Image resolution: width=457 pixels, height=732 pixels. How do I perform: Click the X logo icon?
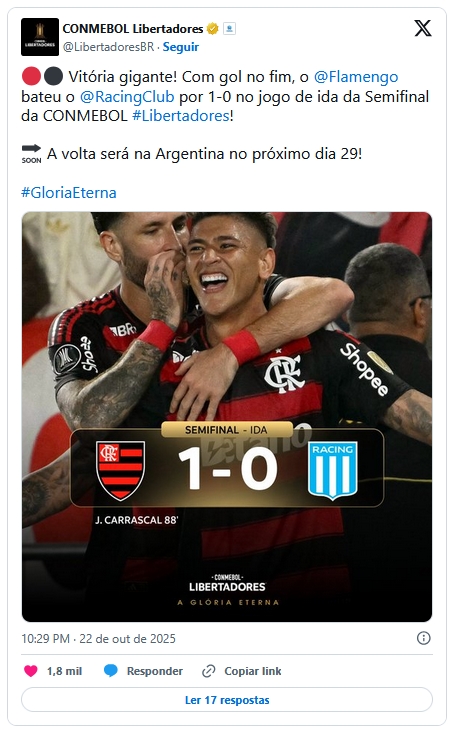(422, 28)
